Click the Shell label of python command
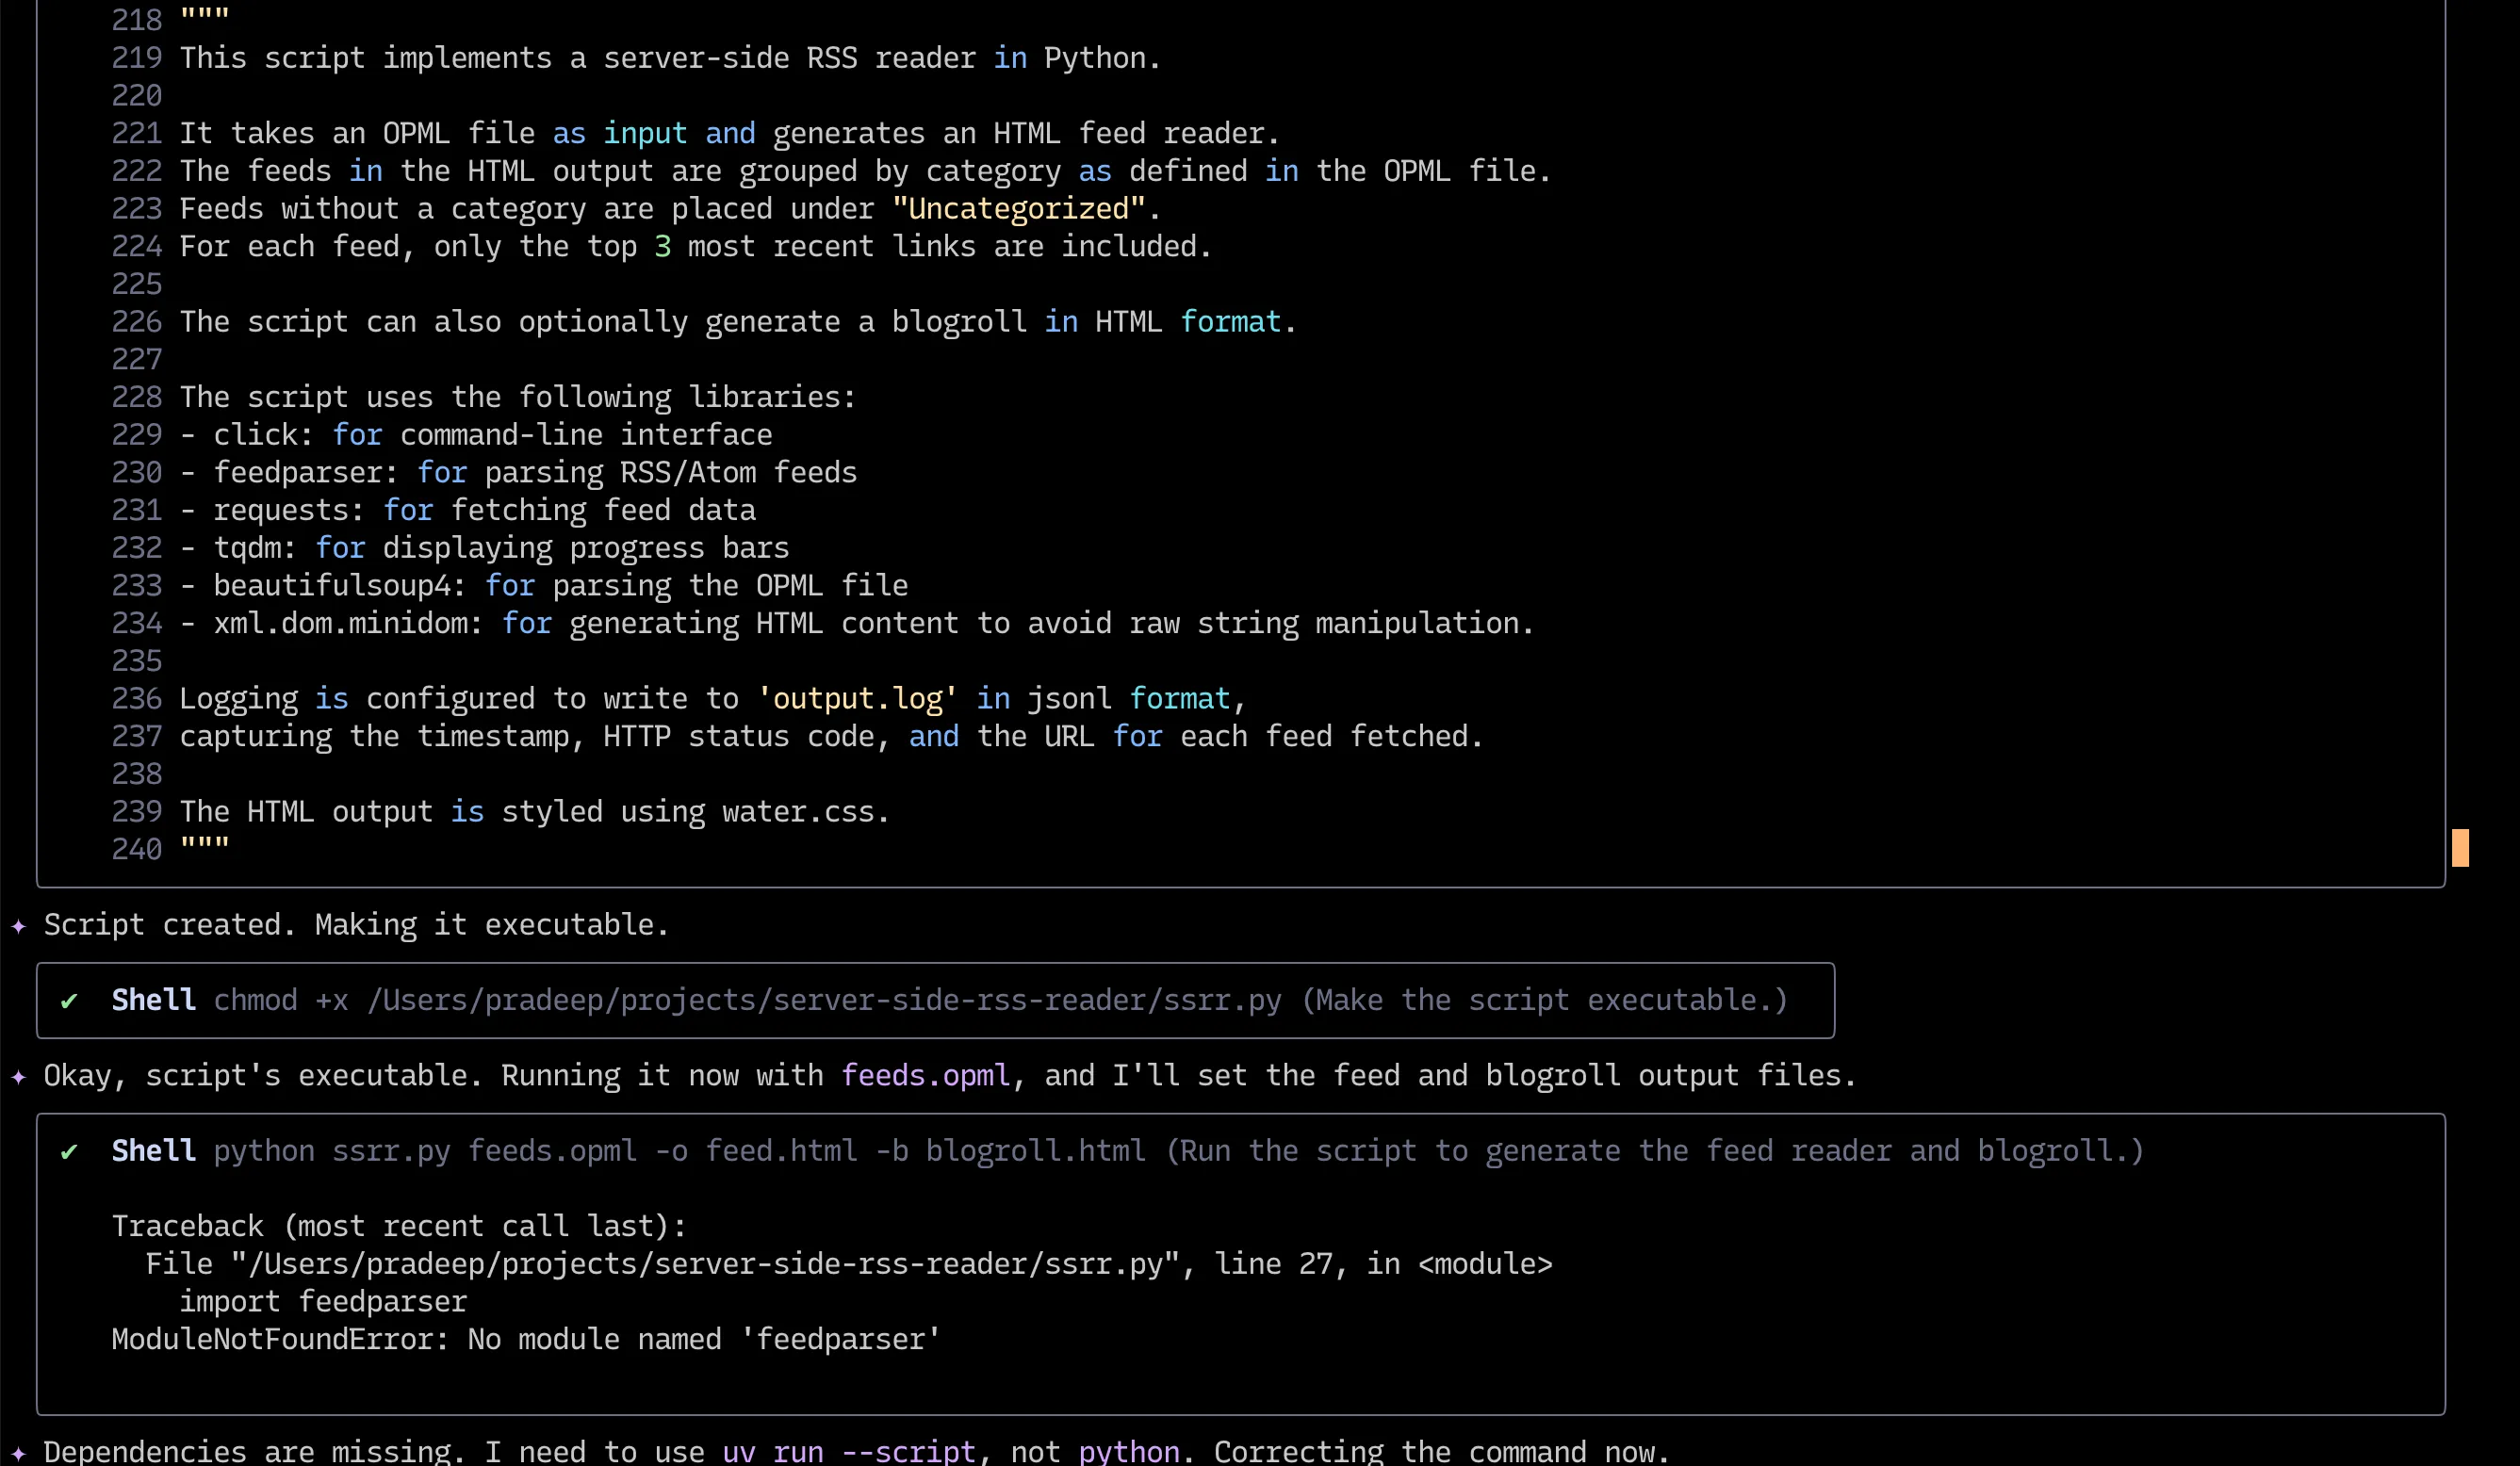The image size is (2520, 1466). point(153,1151)
